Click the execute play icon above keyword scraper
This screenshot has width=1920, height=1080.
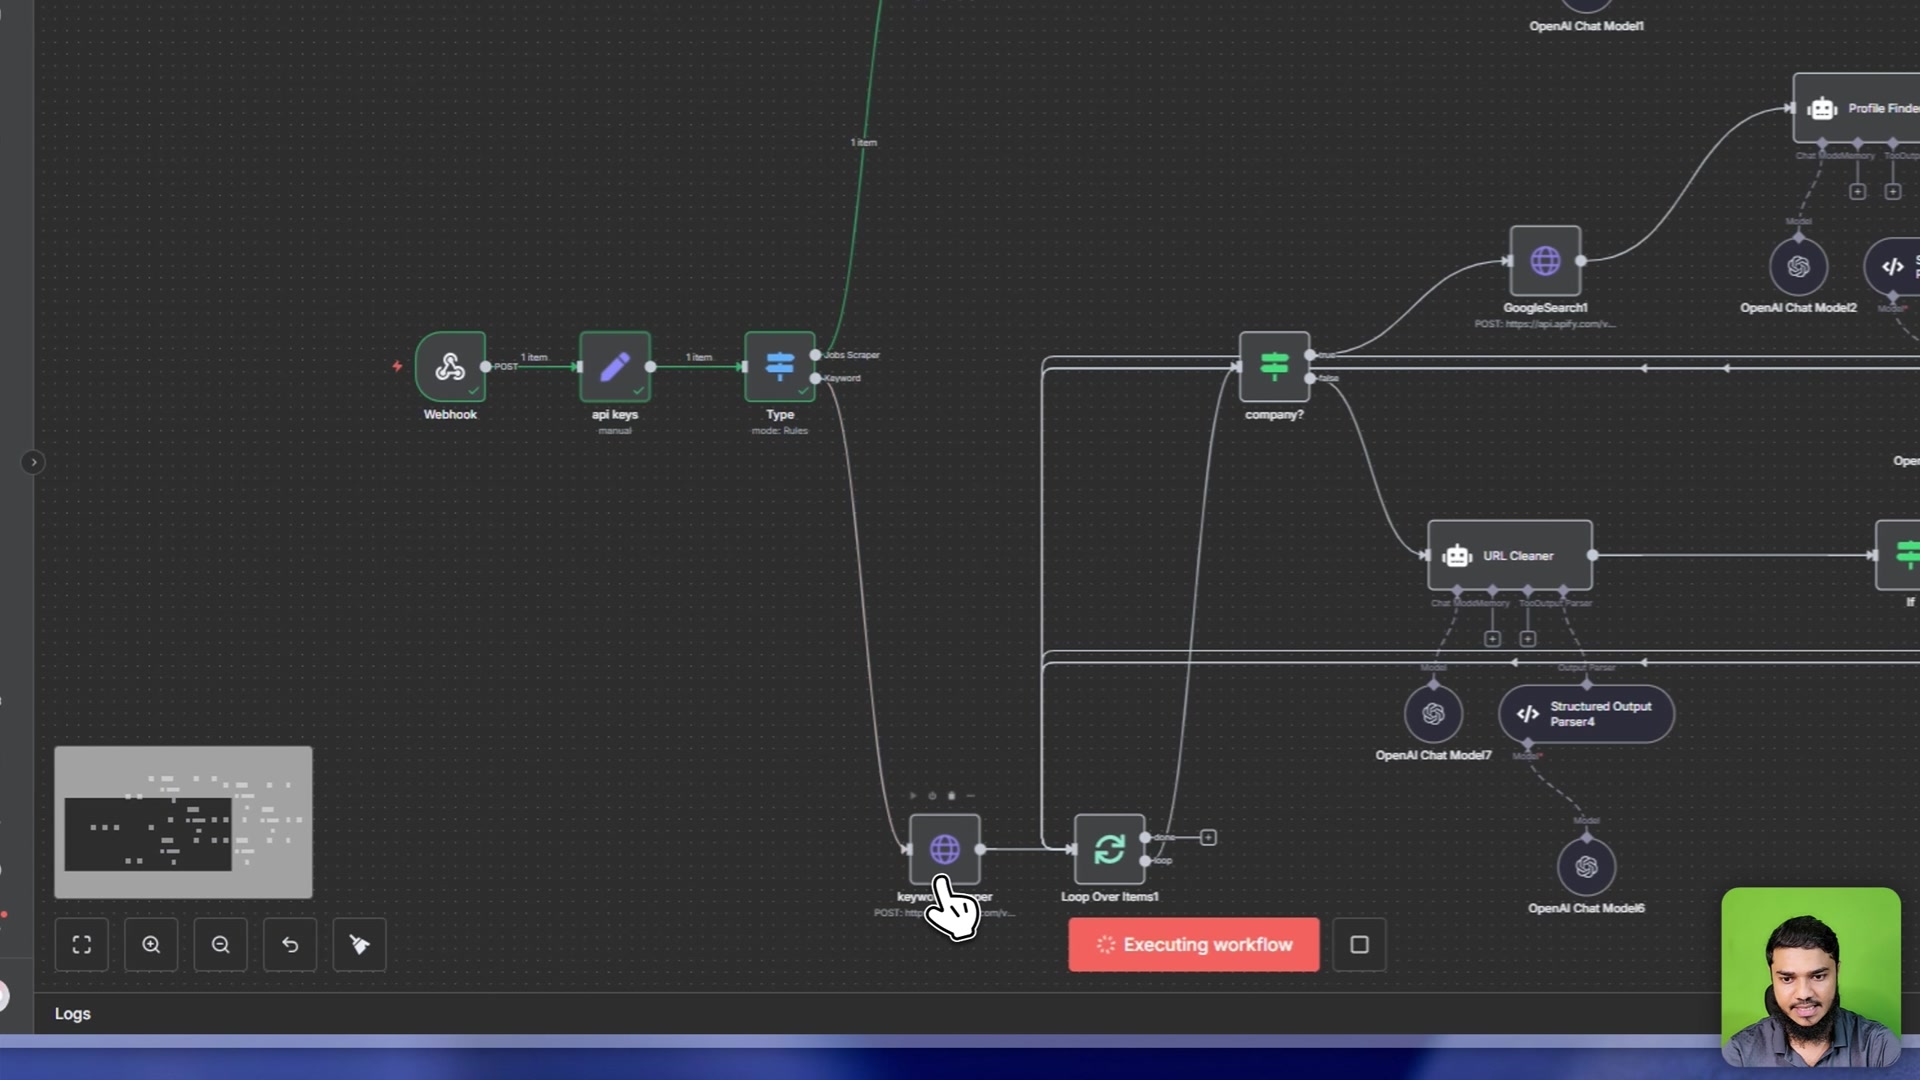(913, 796)
